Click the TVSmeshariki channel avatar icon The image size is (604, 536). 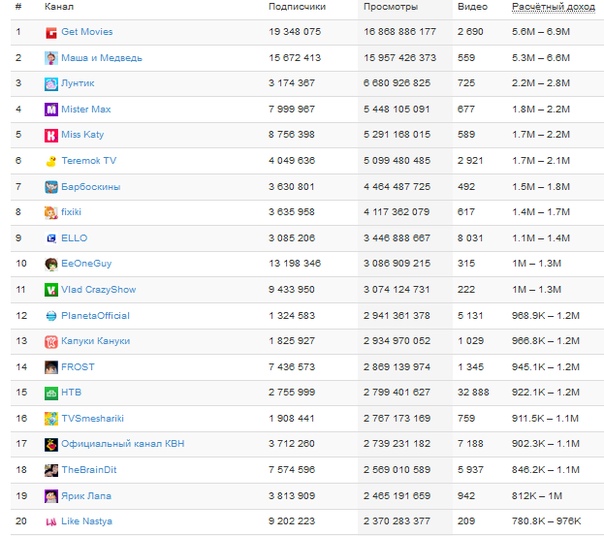51,419
